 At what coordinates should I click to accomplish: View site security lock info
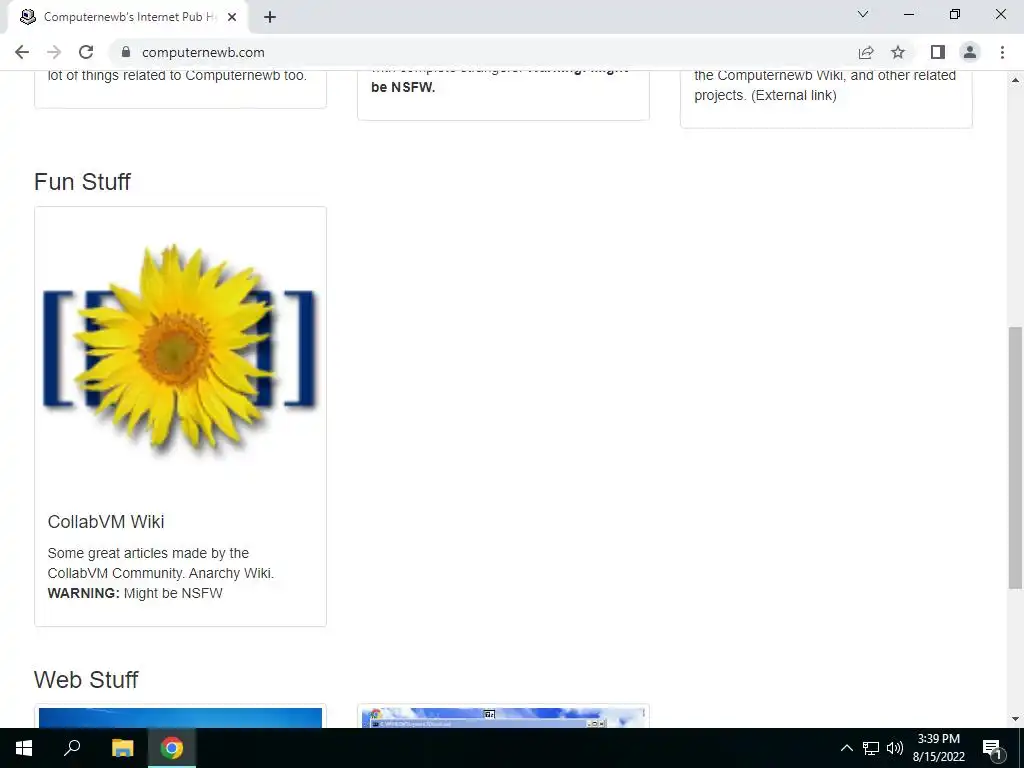[126, 52]
